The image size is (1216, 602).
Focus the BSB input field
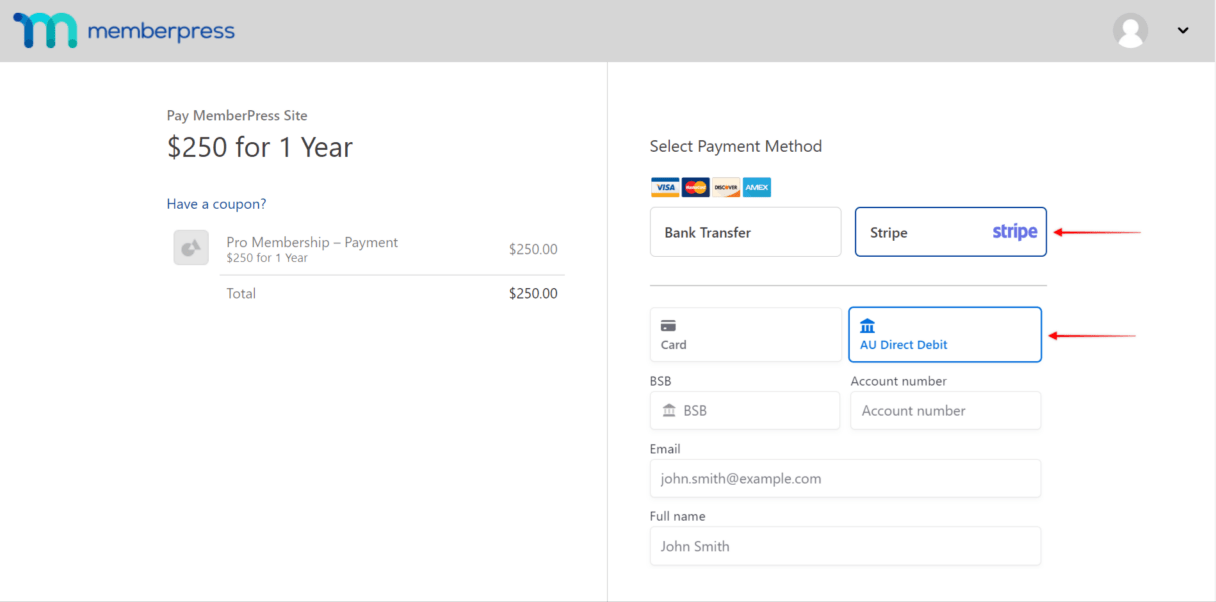(x=745, y=410)
